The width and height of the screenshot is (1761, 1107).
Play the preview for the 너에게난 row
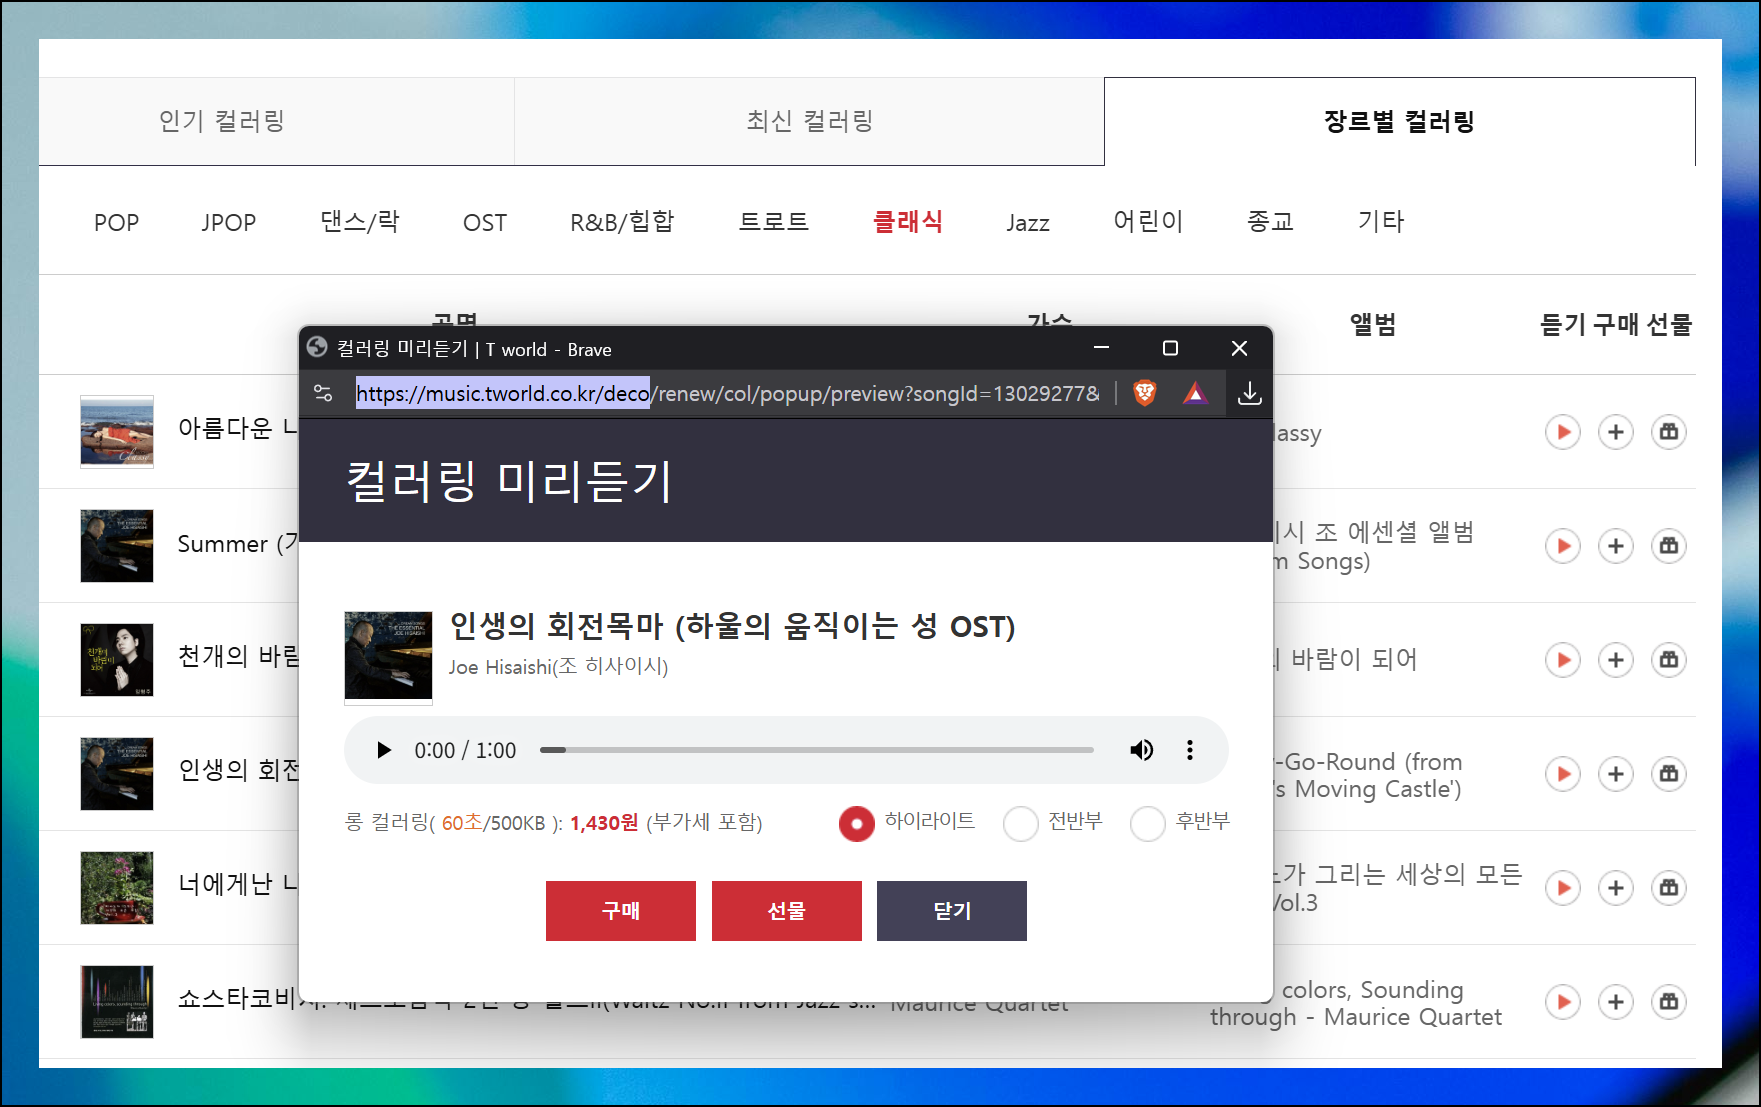click(1563, 888)
